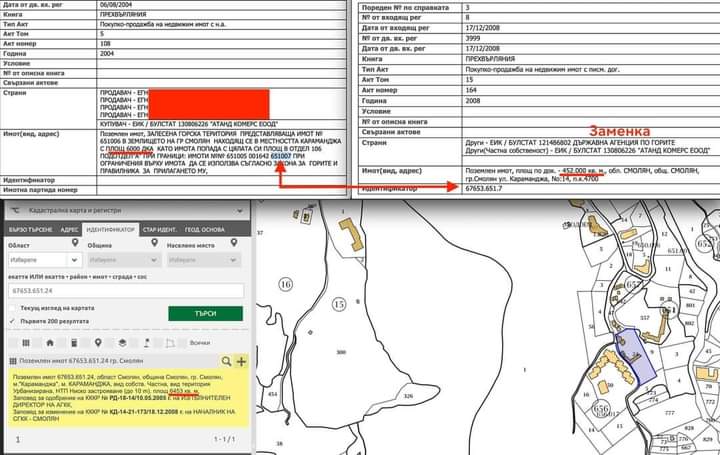720x455 pixels.
Task: Click the ДЪРЖАВНА АГЕНЦИЯ ПО ГОРИТЕ party line
Action: coord(570,143)
